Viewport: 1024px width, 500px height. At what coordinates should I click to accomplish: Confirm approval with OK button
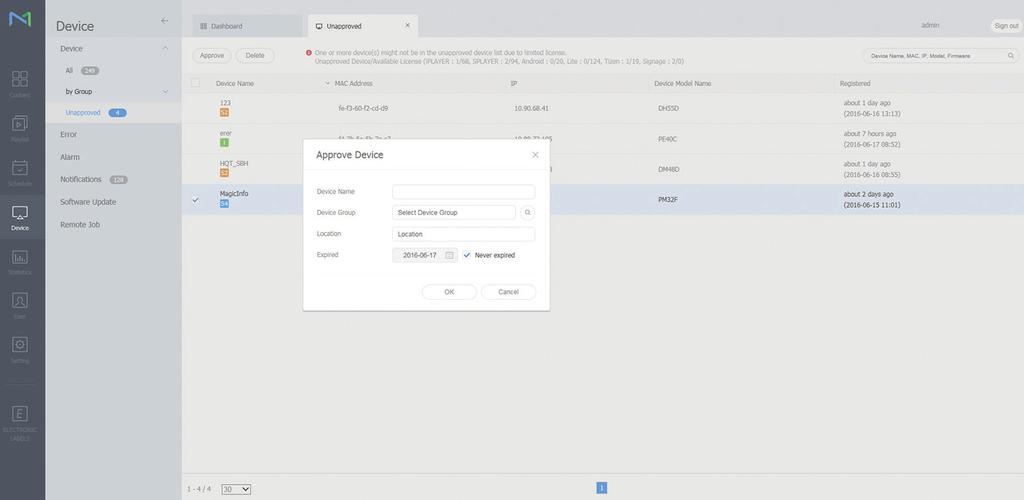[449, 292]
